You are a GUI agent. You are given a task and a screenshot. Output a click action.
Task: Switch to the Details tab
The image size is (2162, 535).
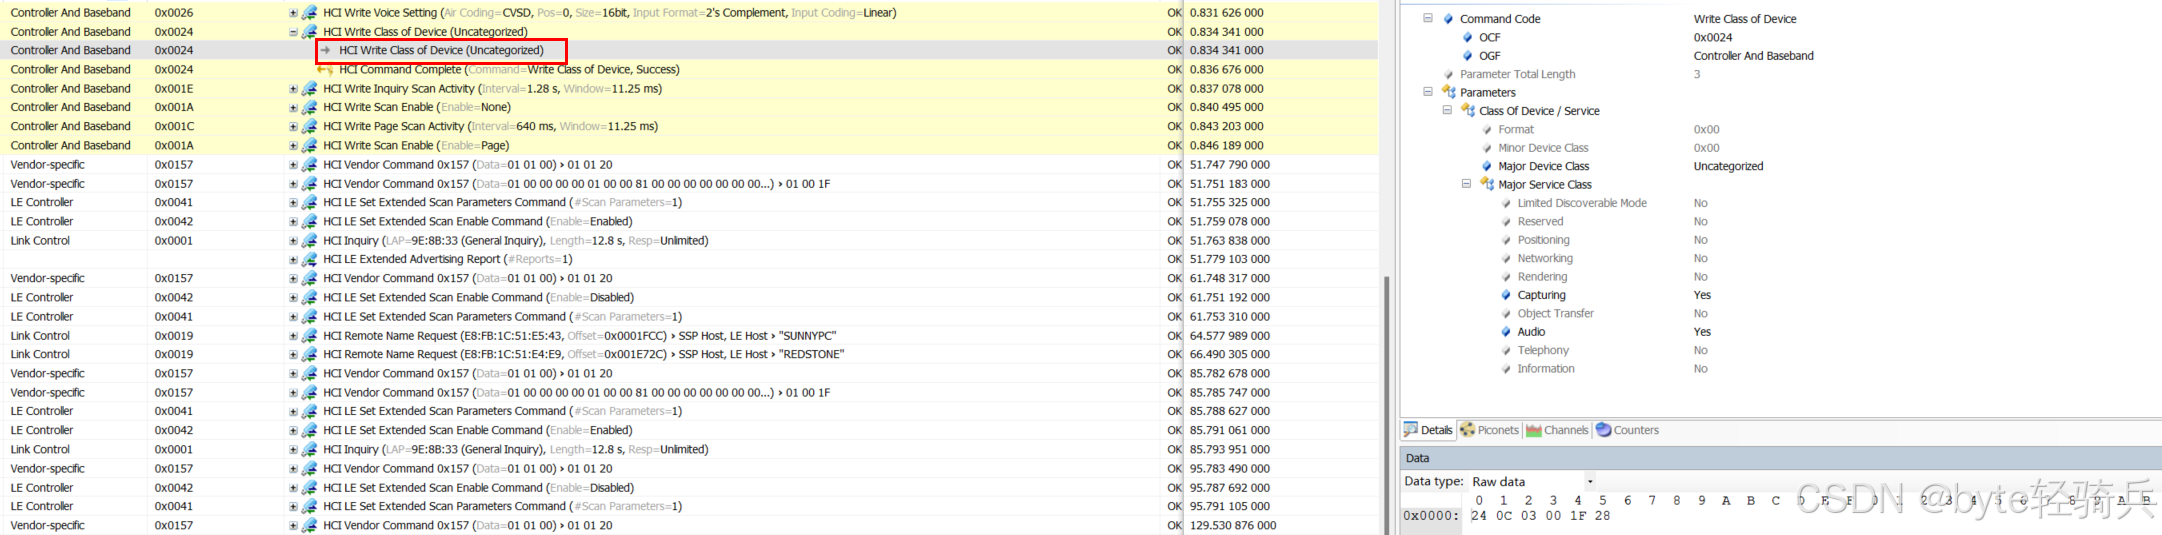click(1428, 430)
